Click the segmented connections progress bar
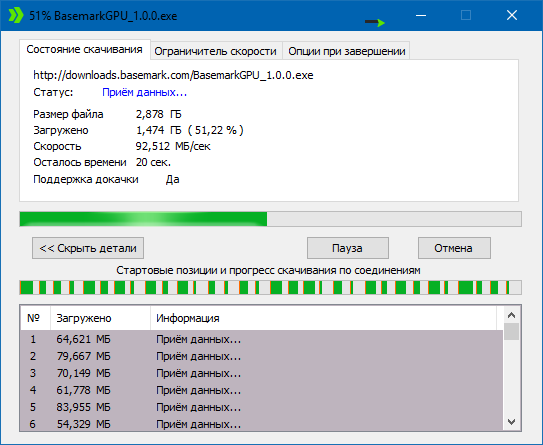This screenshot has height=445, width=543. pos(270,288)
